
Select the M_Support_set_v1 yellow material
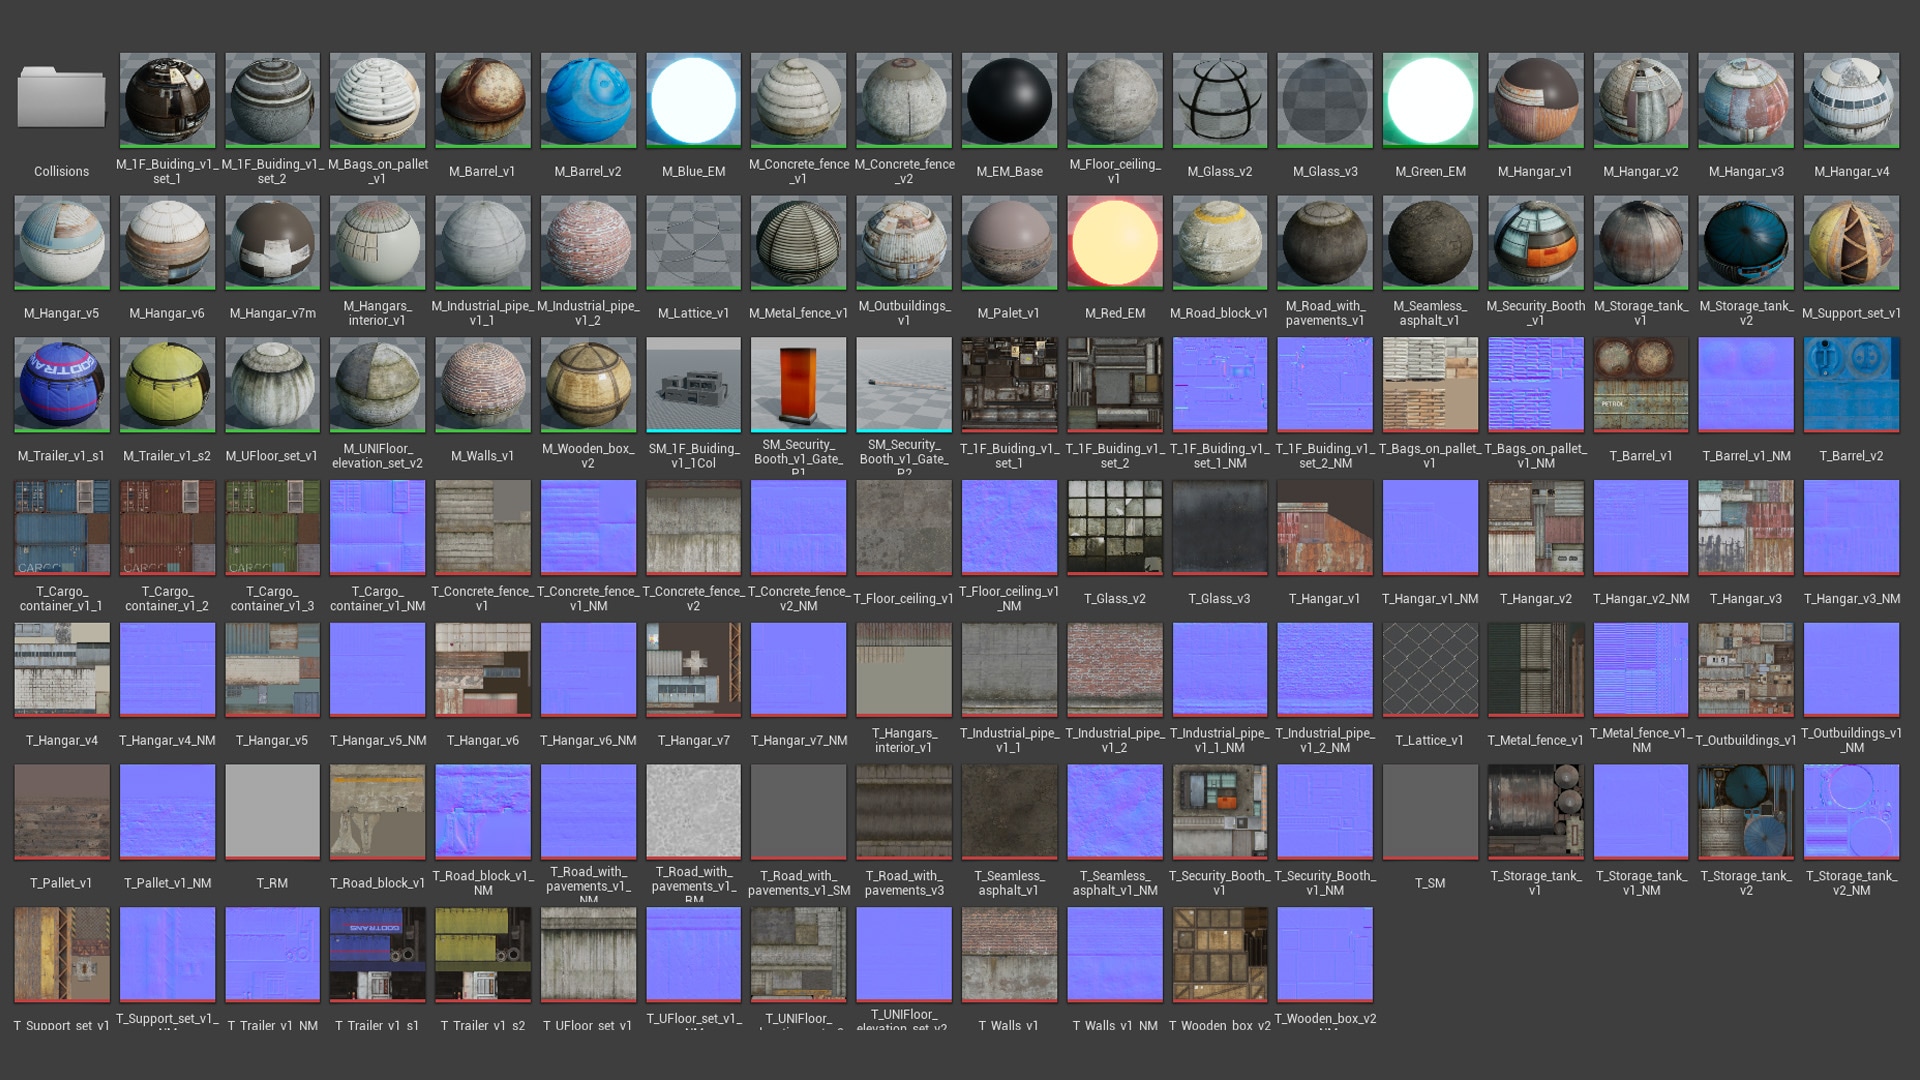pos(1851,242)
